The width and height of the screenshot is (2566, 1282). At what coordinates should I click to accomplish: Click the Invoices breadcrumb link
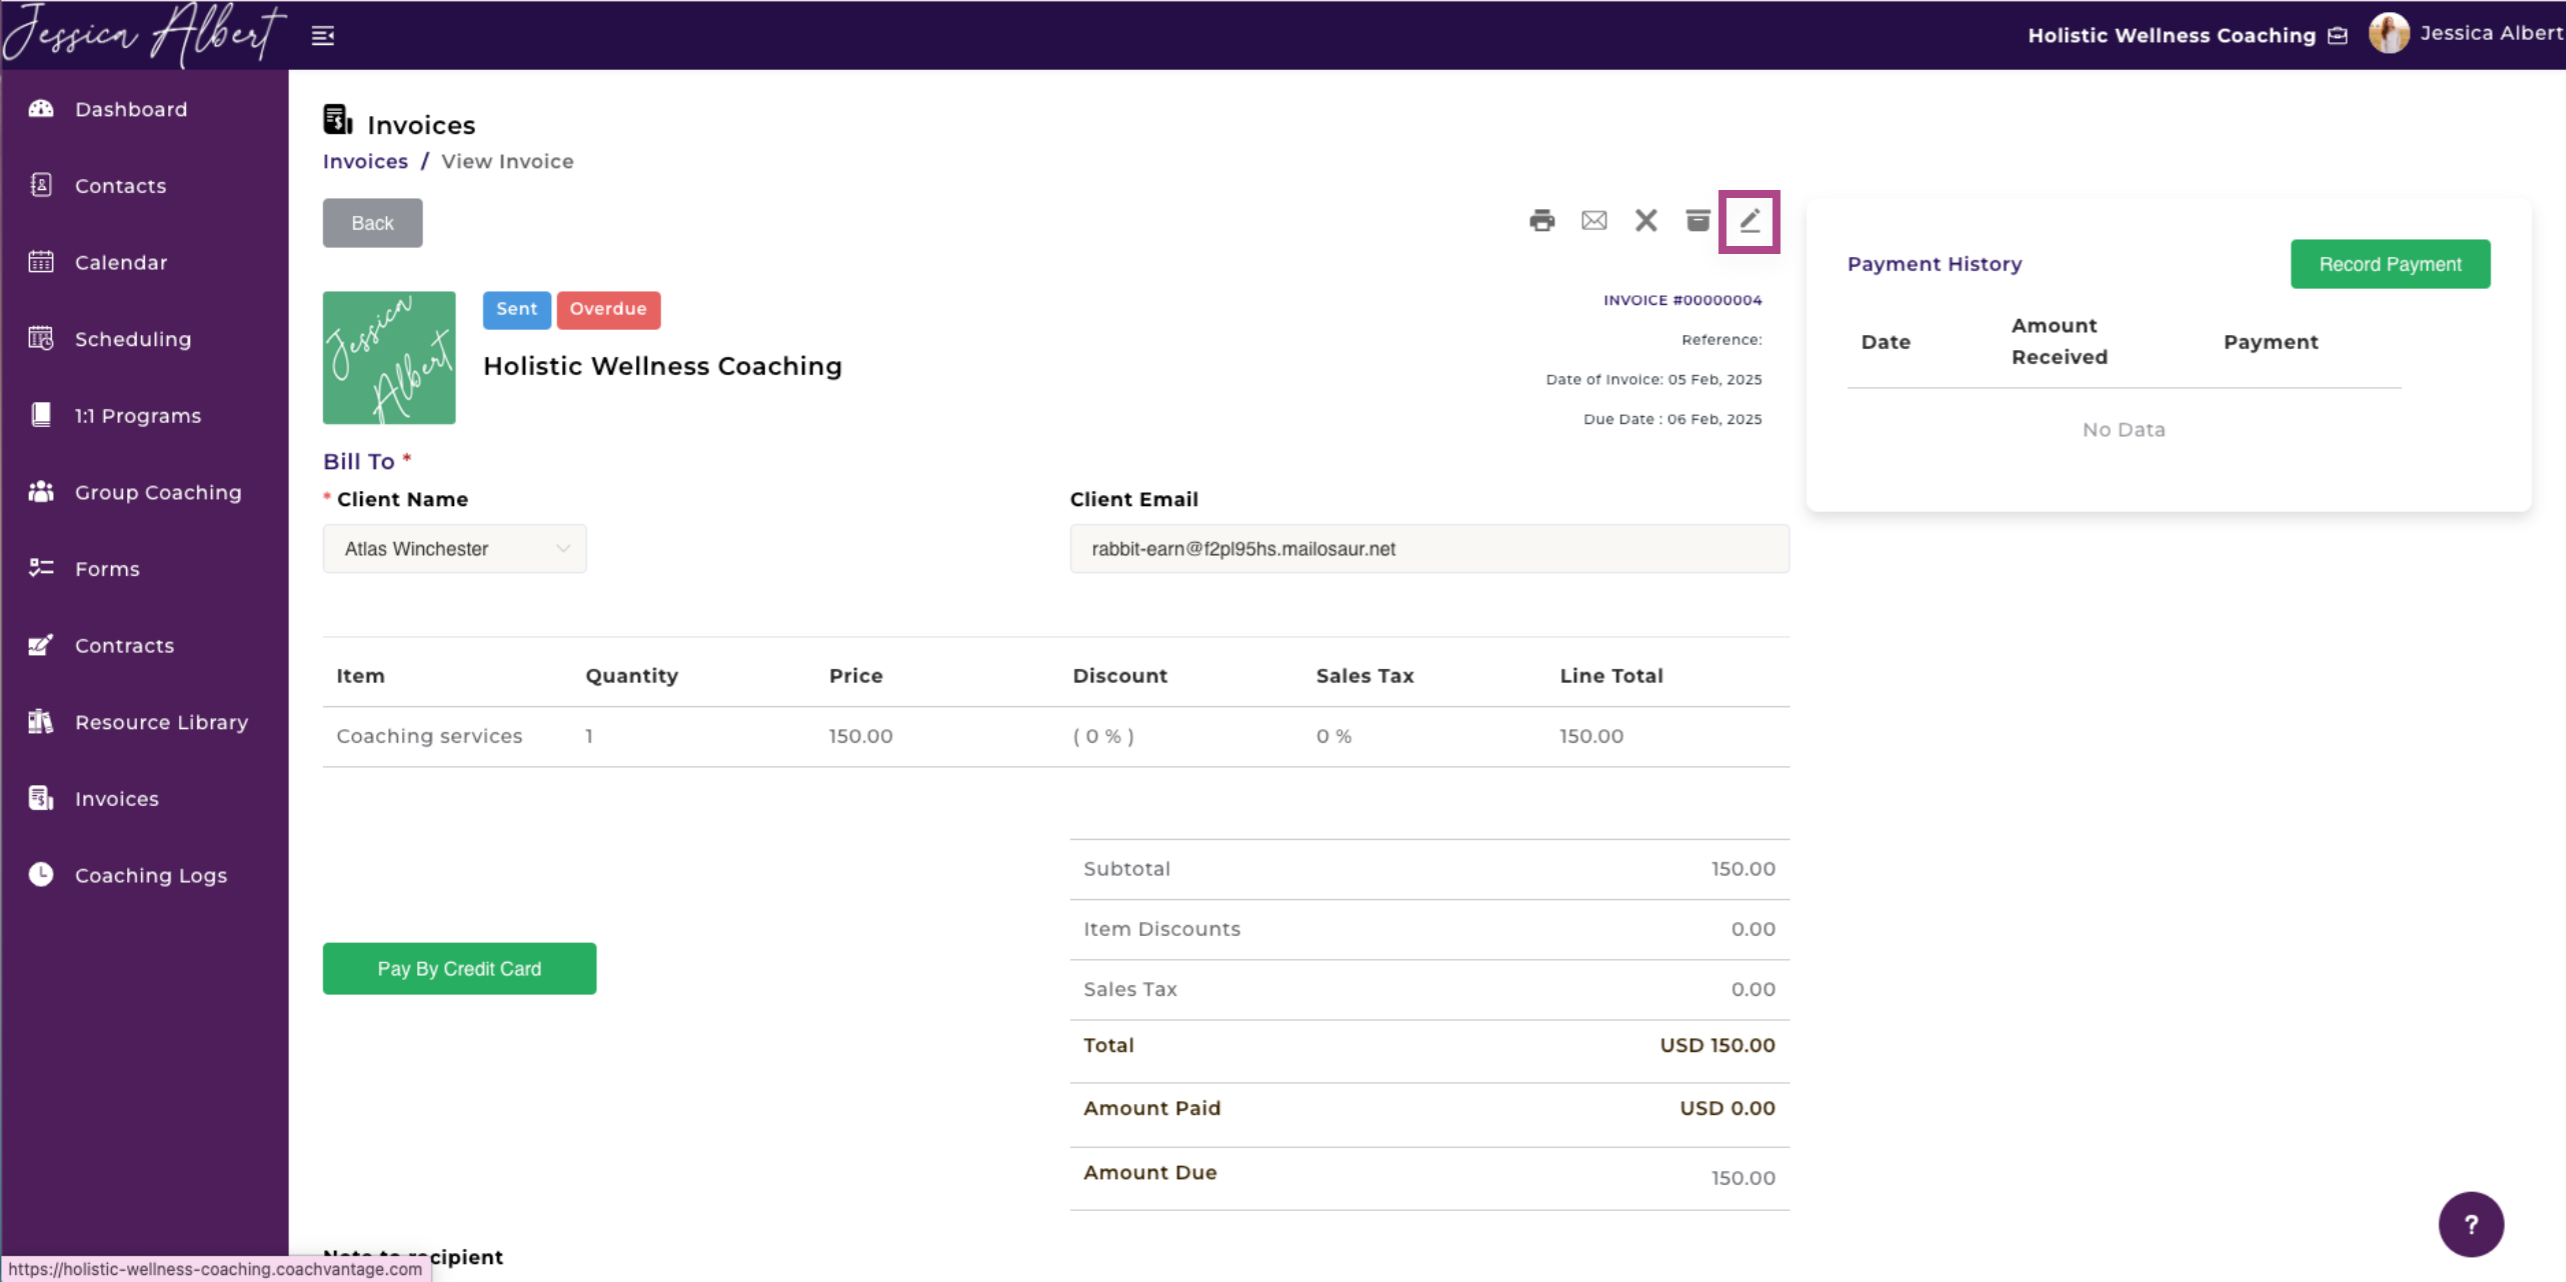(365, 161)
